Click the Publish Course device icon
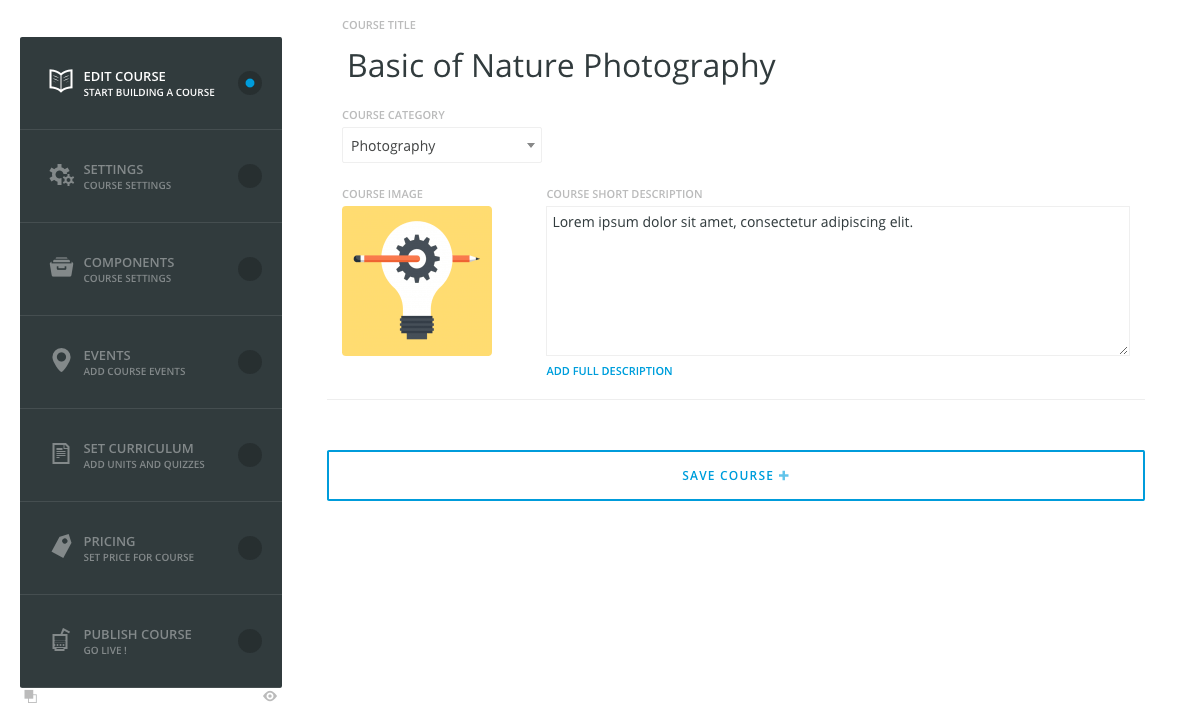Screen dimensions: 1197x711 pyautogui.click(x=61, y=640)
